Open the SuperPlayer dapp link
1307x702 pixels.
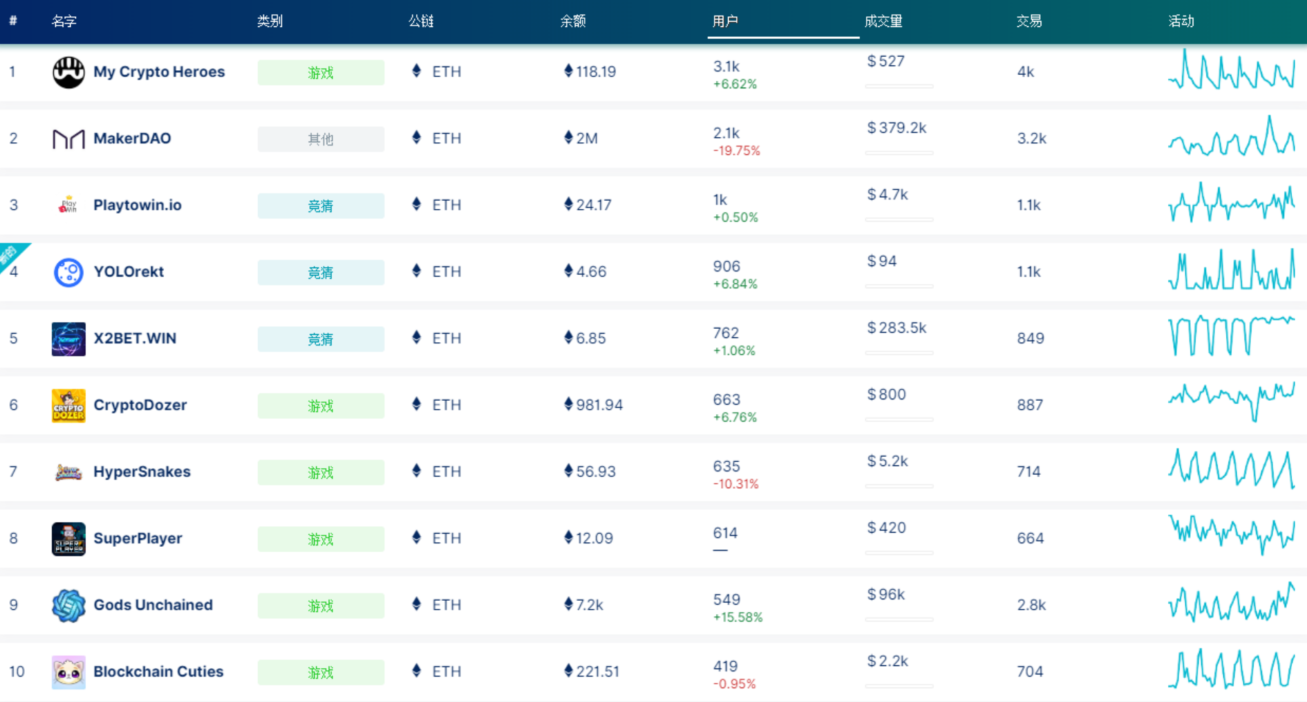(138, 538)
